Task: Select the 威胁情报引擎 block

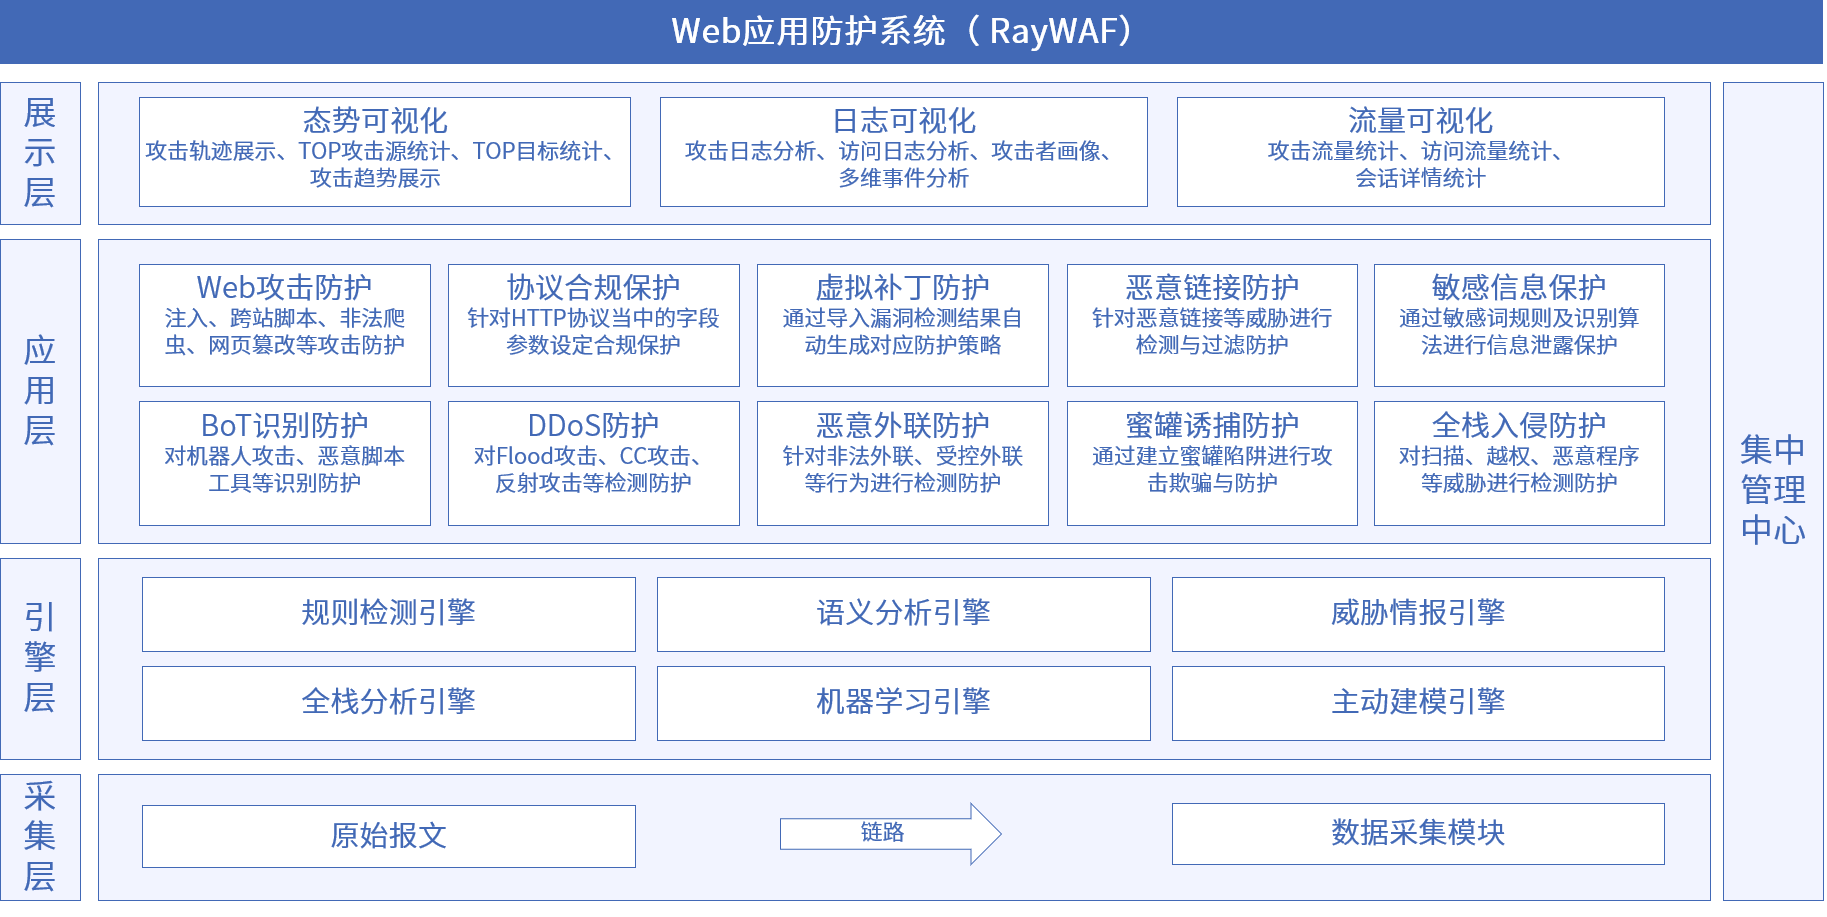Action: pyautogui.click(x=1417, y=614)
